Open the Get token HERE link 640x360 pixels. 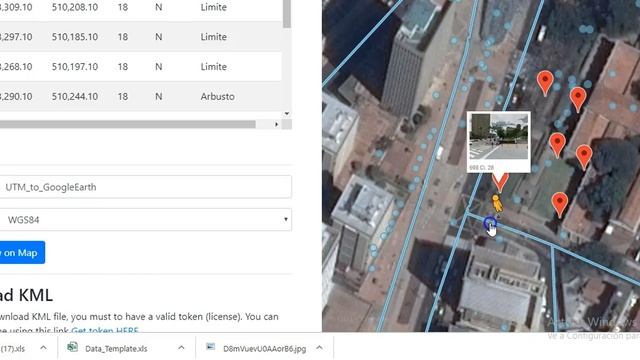[x=105, y=330]
